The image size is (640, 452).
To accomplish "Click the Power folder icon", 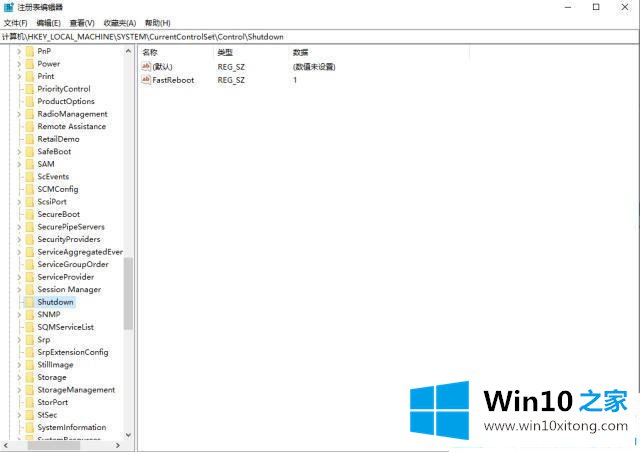I will coord(29,64).
